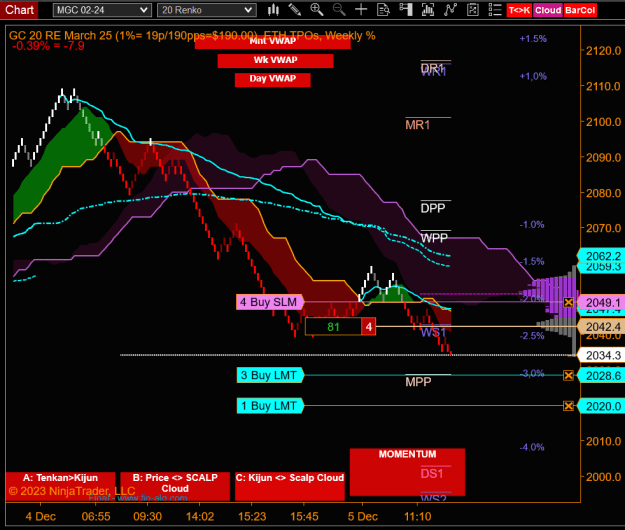Click the zoom in magnifier icon
Image resolution: width=625 pixels, height=530 pixels.
click(x=317, y=10)
